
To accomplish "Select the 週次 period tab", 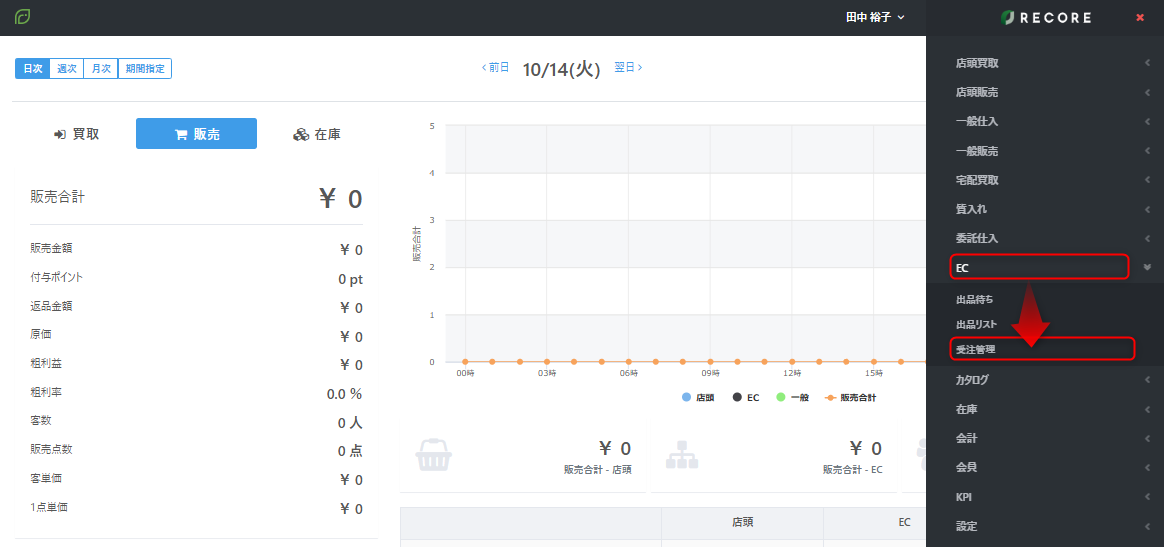I will (x=67, y=68).
